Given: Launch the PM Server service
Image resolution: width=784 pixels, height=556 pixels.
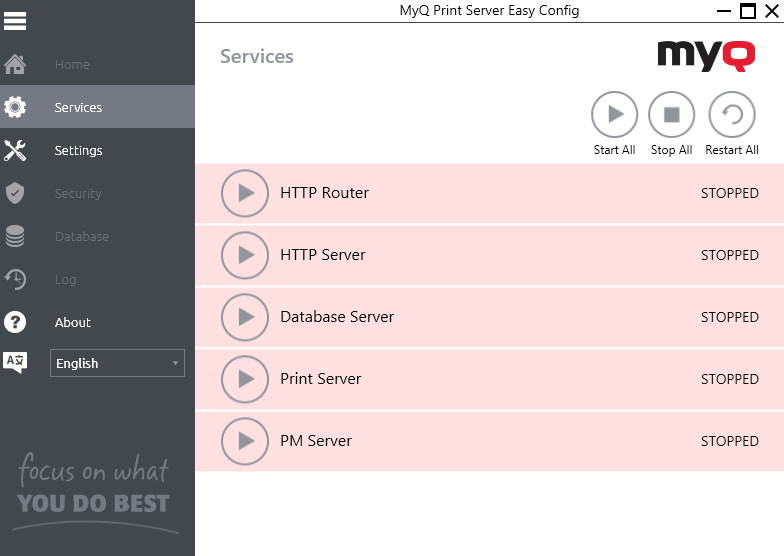Looking at the screenshot, I should [x=245, y=441].
